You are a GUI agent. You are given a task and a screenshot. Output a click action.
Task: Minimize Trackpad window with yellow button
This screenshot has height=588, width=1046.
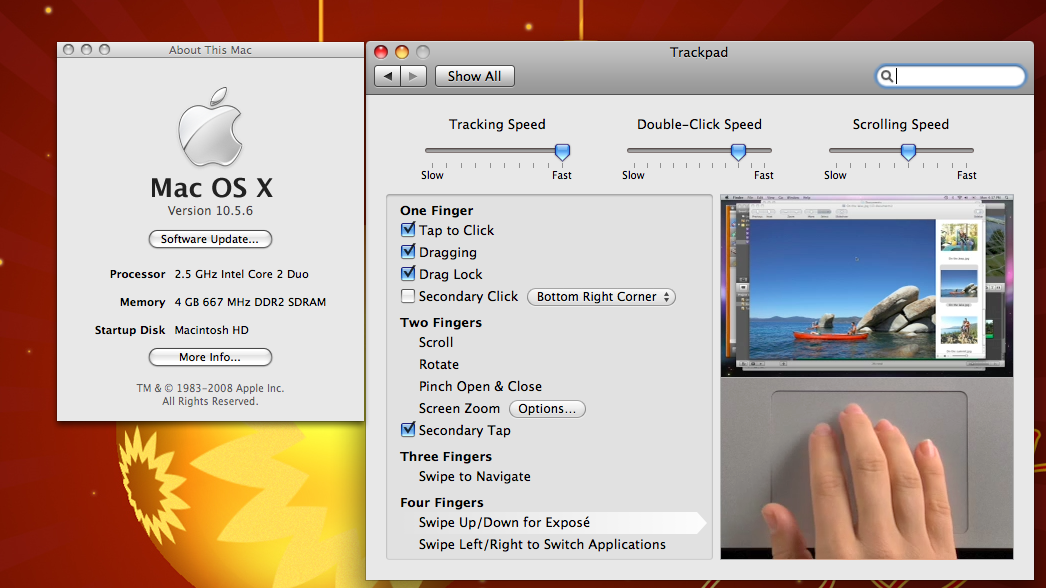click(x=402, y=52)
